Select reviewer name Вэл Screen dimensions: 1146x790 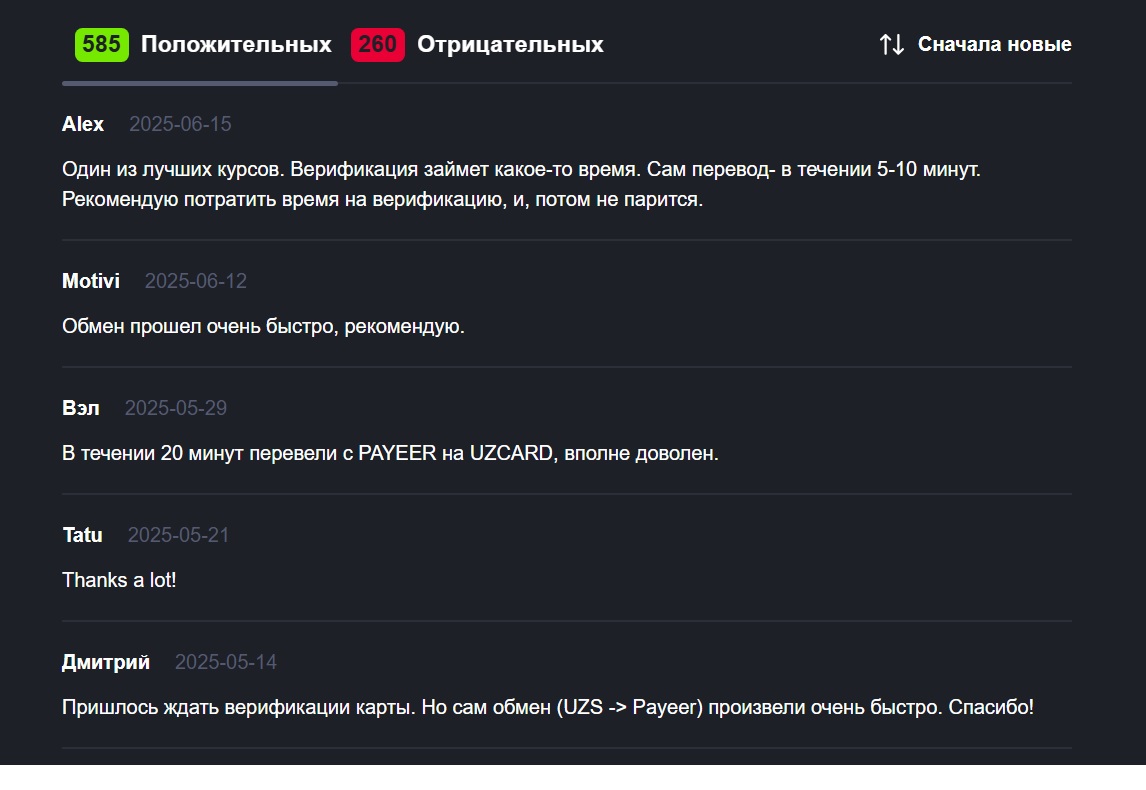(80, 408)
